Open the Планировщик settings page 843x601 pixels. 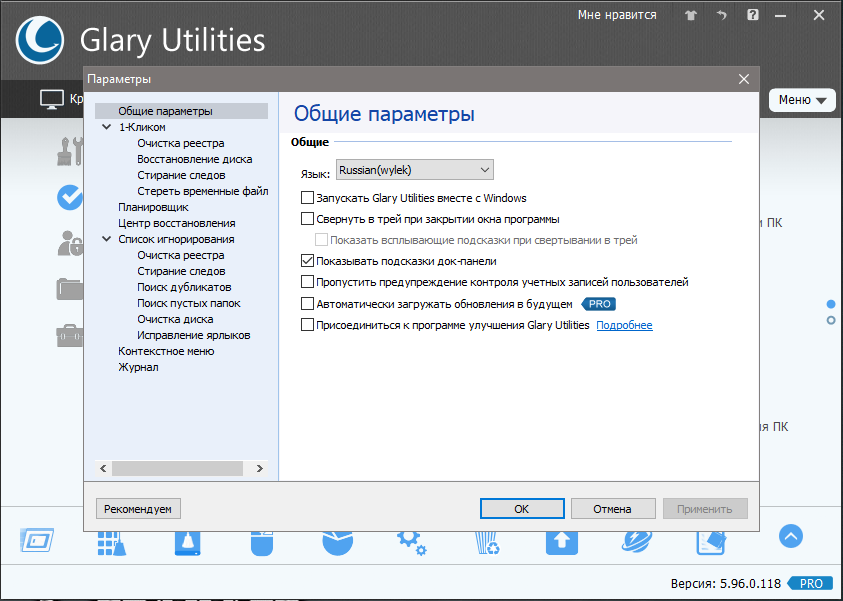click(x=153, y=208)
